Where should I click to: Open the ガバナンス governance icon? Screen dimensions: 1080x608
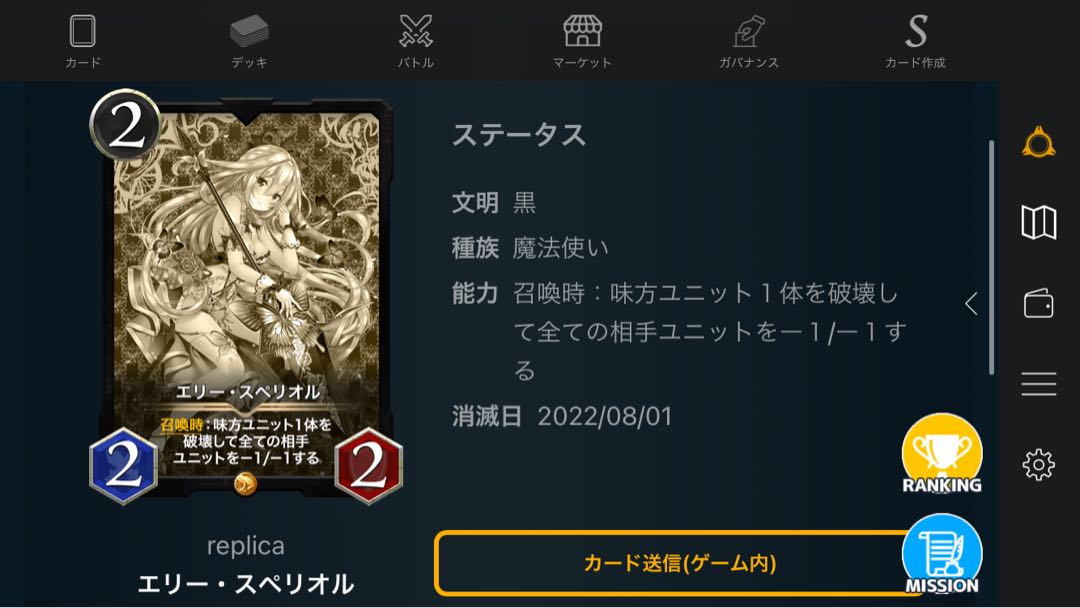[749, 32]
